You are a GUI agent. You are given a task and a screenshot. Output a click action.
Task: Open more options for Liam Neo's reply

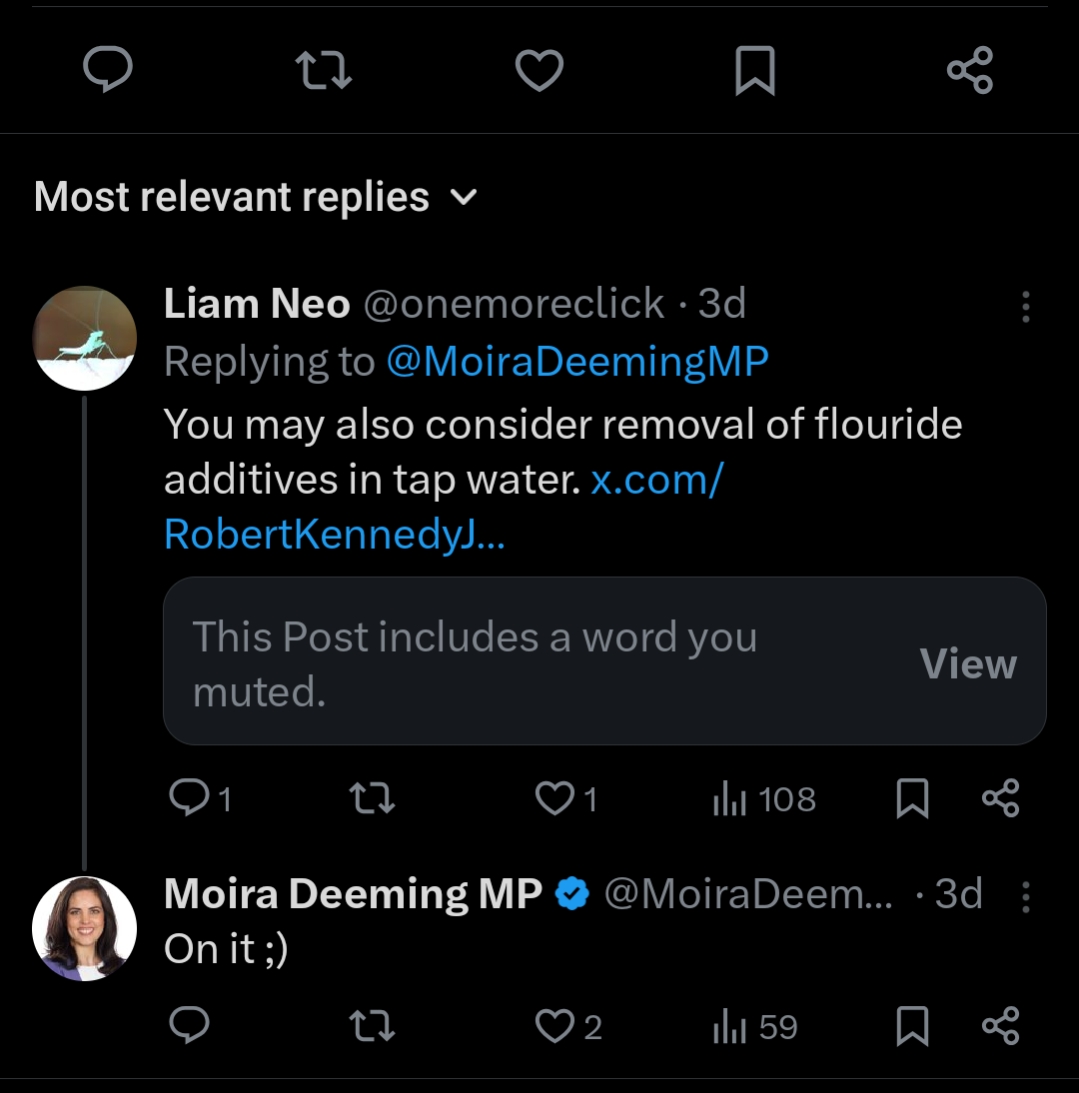[x=1025, y=307]
